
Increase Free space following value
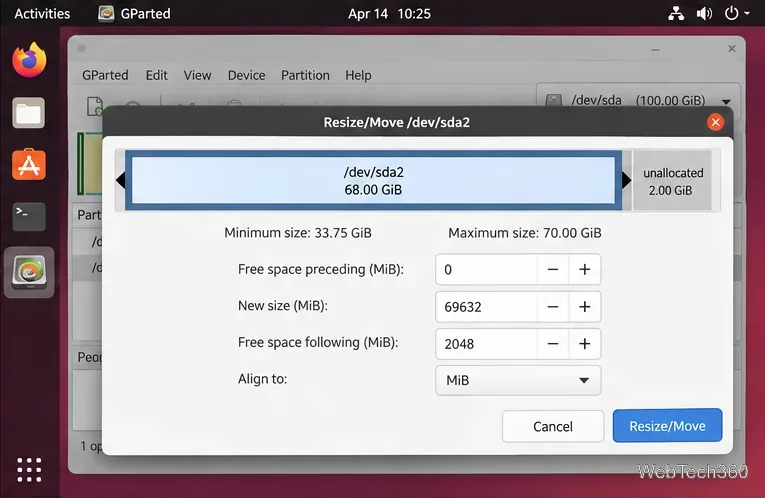[584, 344]
